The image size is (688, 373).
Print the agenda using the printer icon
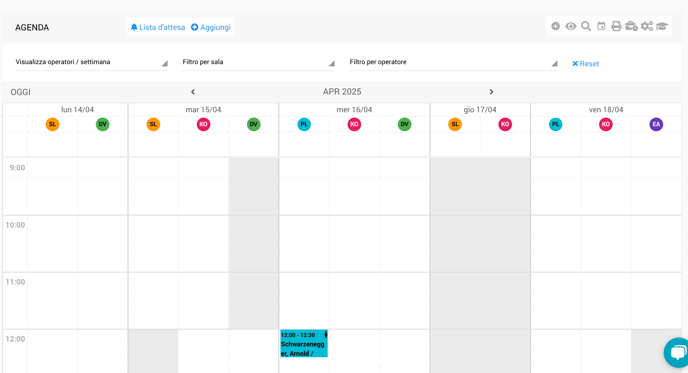coord(616,26)
